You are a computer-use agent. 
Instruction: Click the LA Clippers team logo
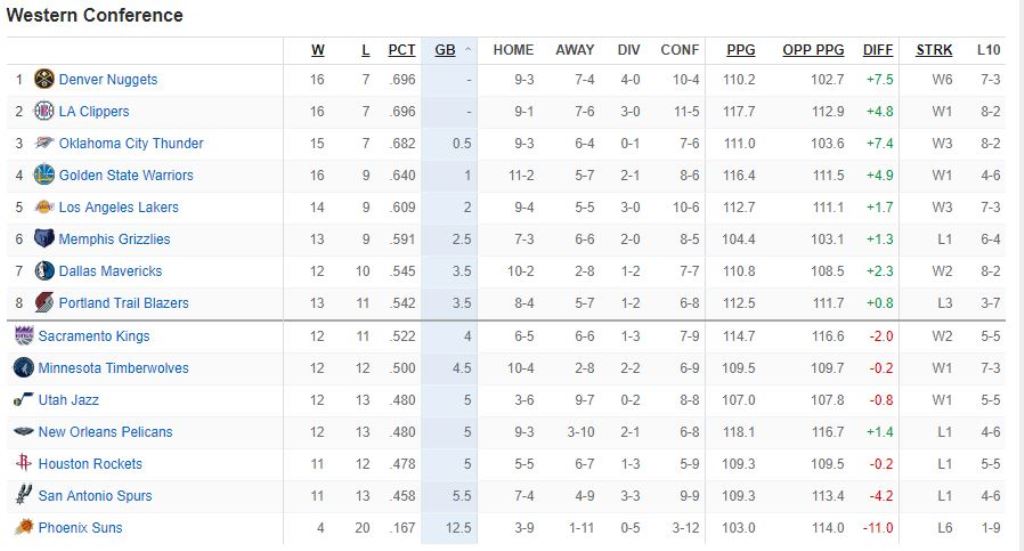click(x=44, y=111)
